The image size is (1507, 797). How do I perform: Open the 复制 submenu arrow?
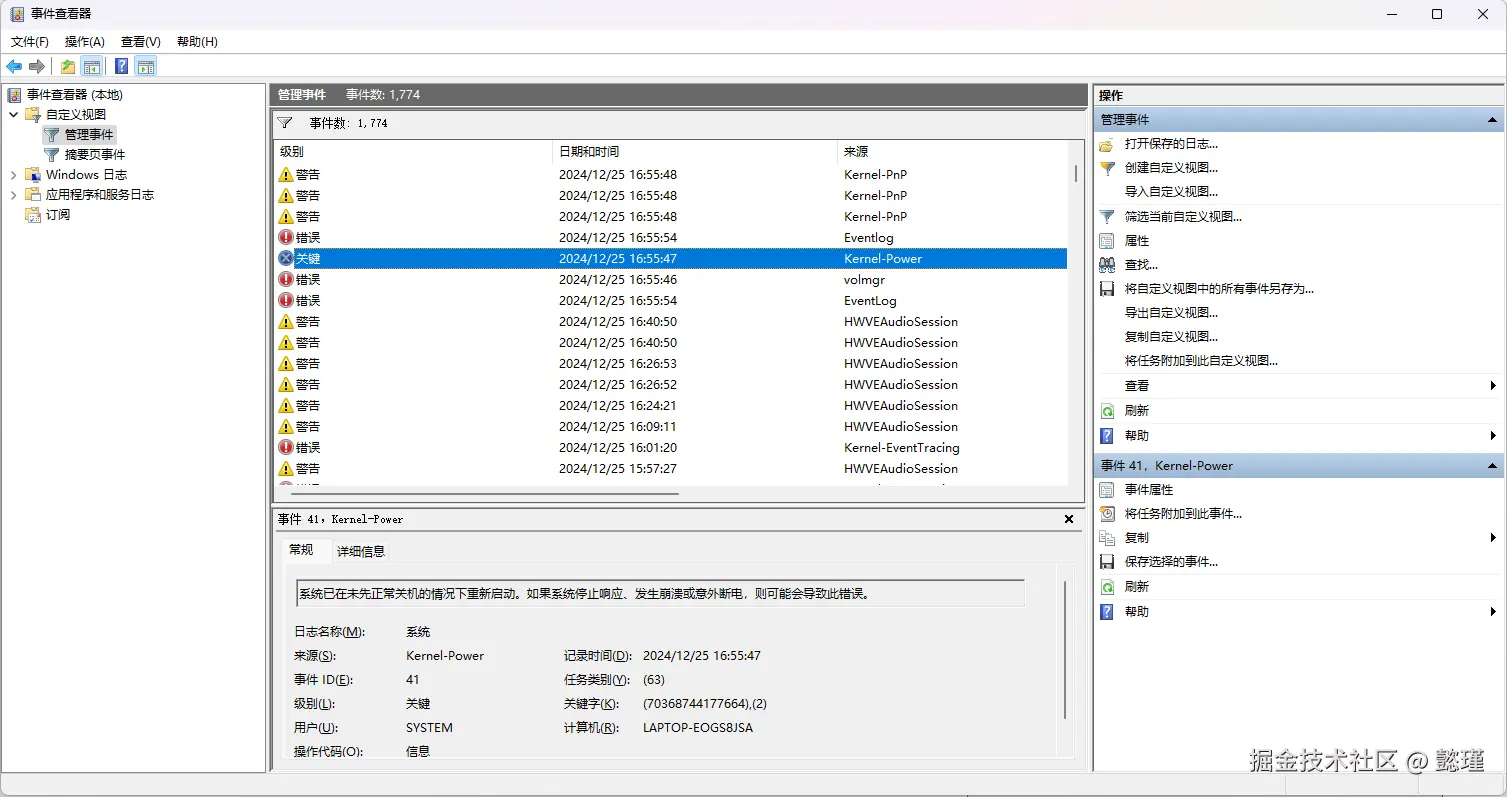point(1493,538)
